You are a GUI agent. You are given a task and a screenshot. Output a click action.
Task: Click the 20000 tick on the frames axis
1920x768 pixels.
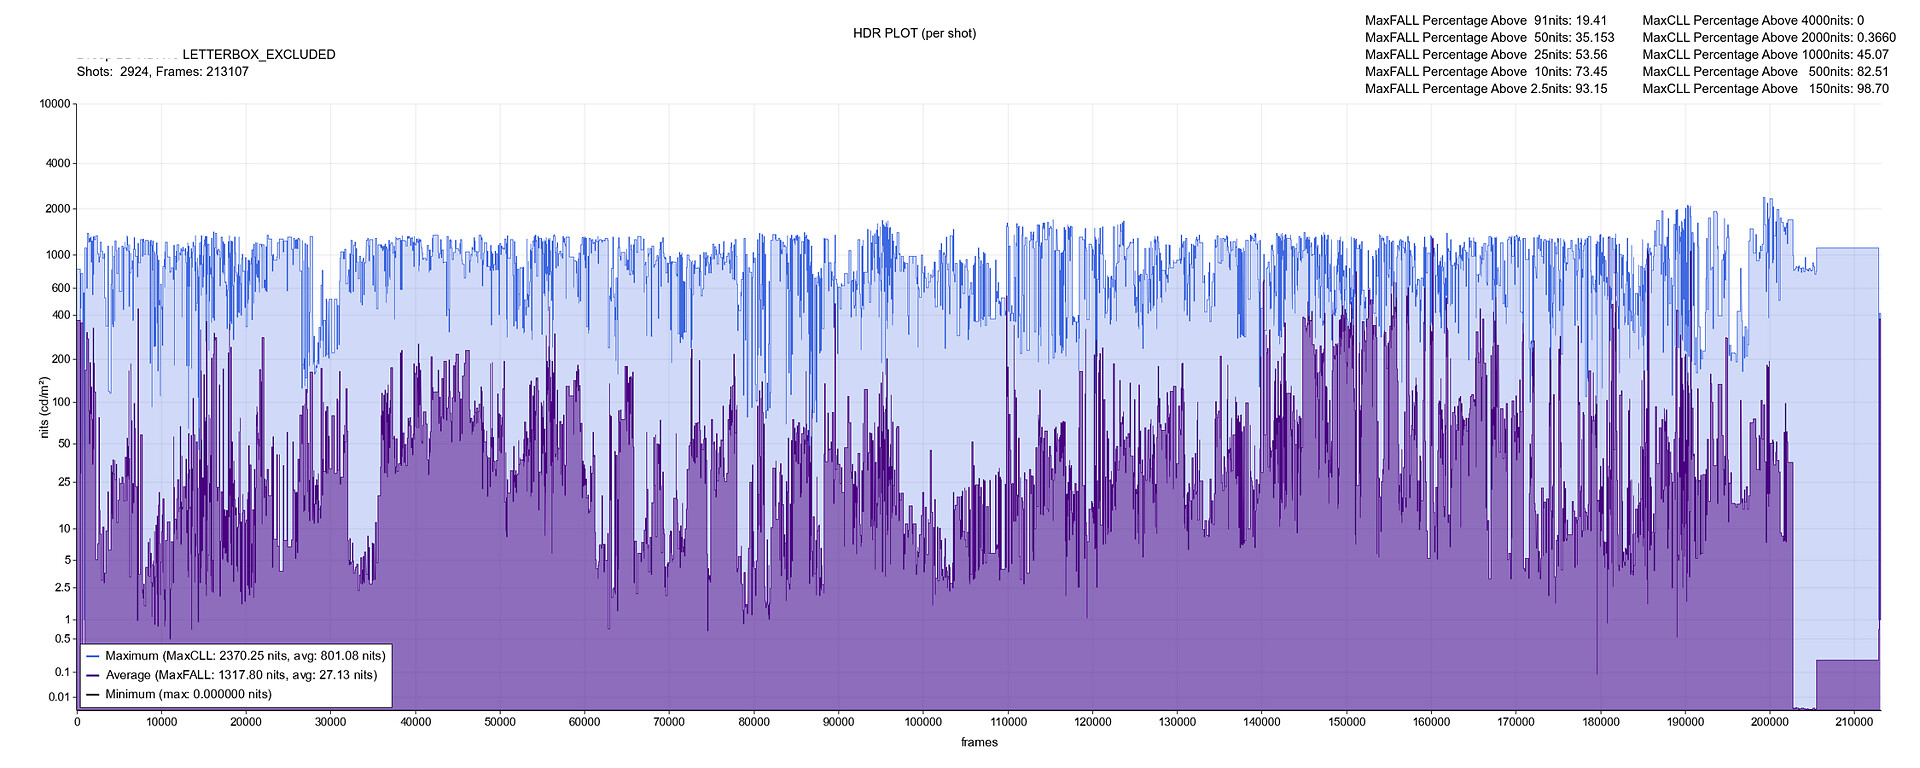coord(246,722)
